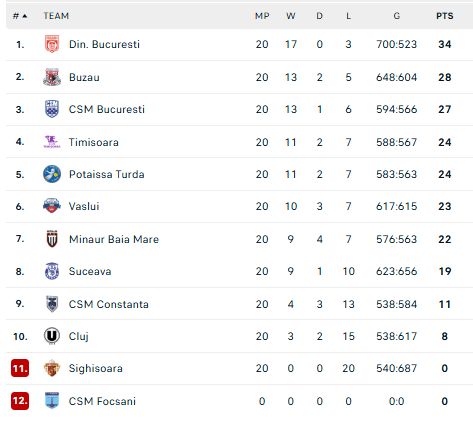Click the Minaur Baia Mare striped shield

pyautogui.click(x=52, y=239)
